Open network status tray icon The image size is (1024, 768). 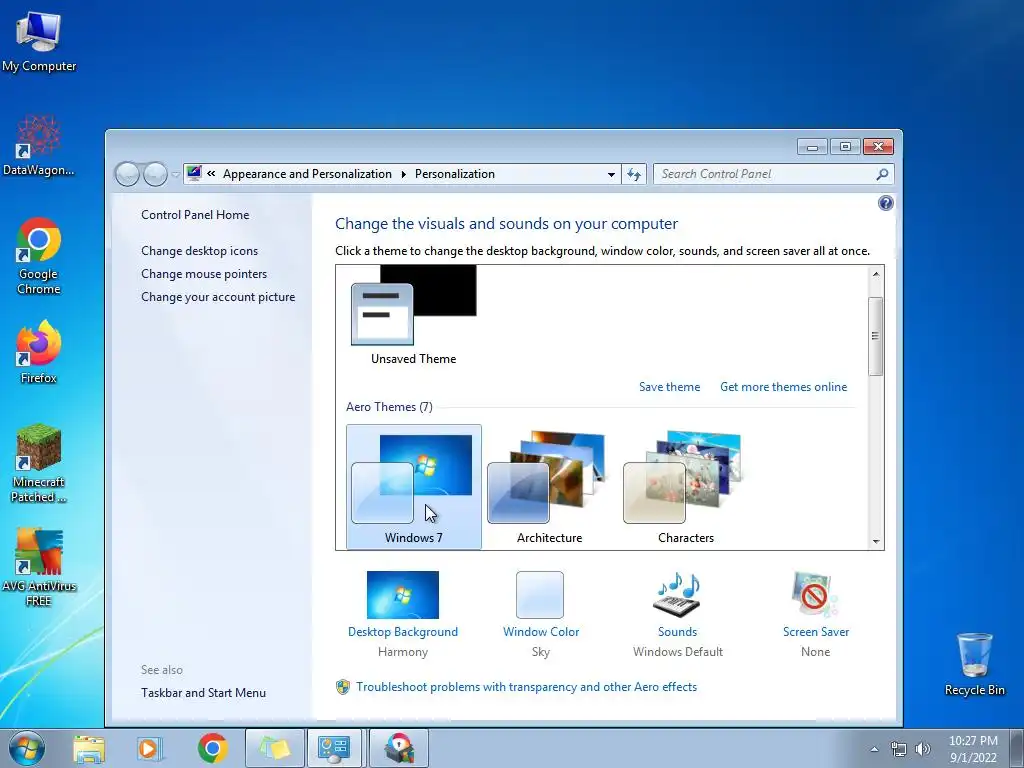pyautogui.click(x=899, y=749)
